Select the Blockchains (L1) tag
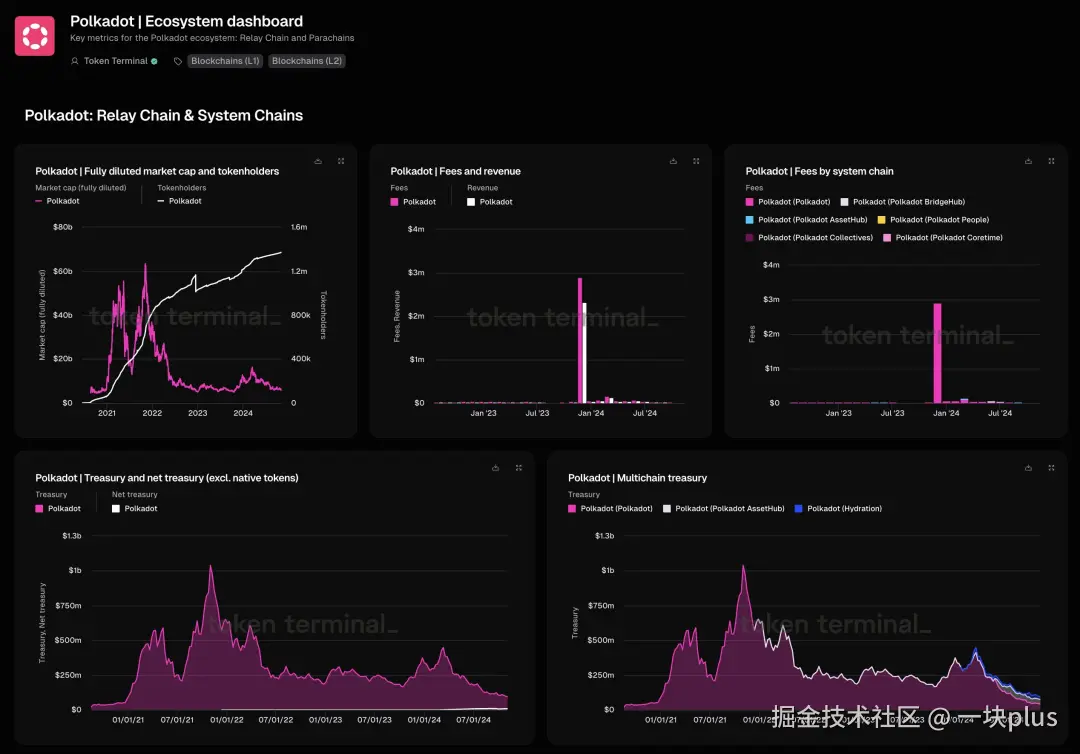This screenshot has width=1080, height=754. click(x=225, y=61)
